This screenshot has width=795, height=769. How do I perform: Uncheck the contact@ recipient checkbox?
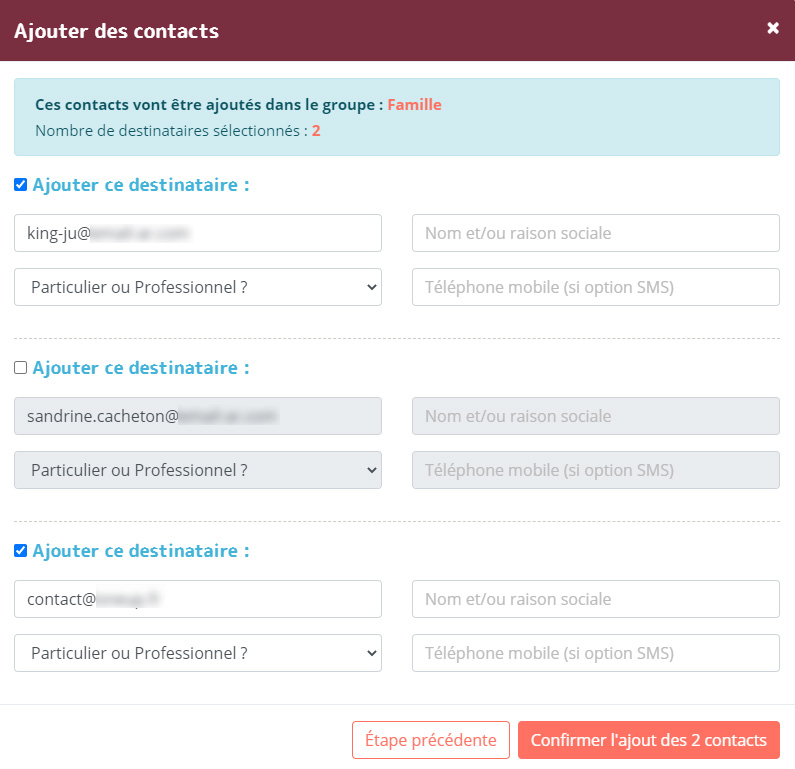coord(20,551)
